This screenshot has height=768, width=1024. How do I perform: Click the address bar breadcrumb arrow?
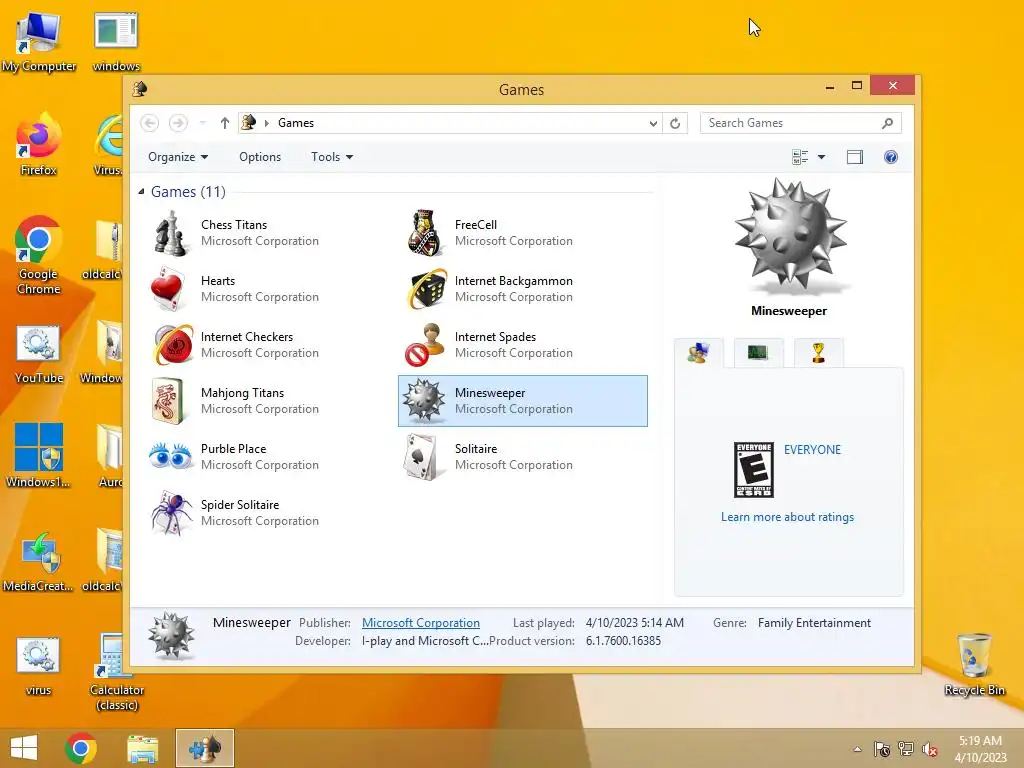coord(266,123)
